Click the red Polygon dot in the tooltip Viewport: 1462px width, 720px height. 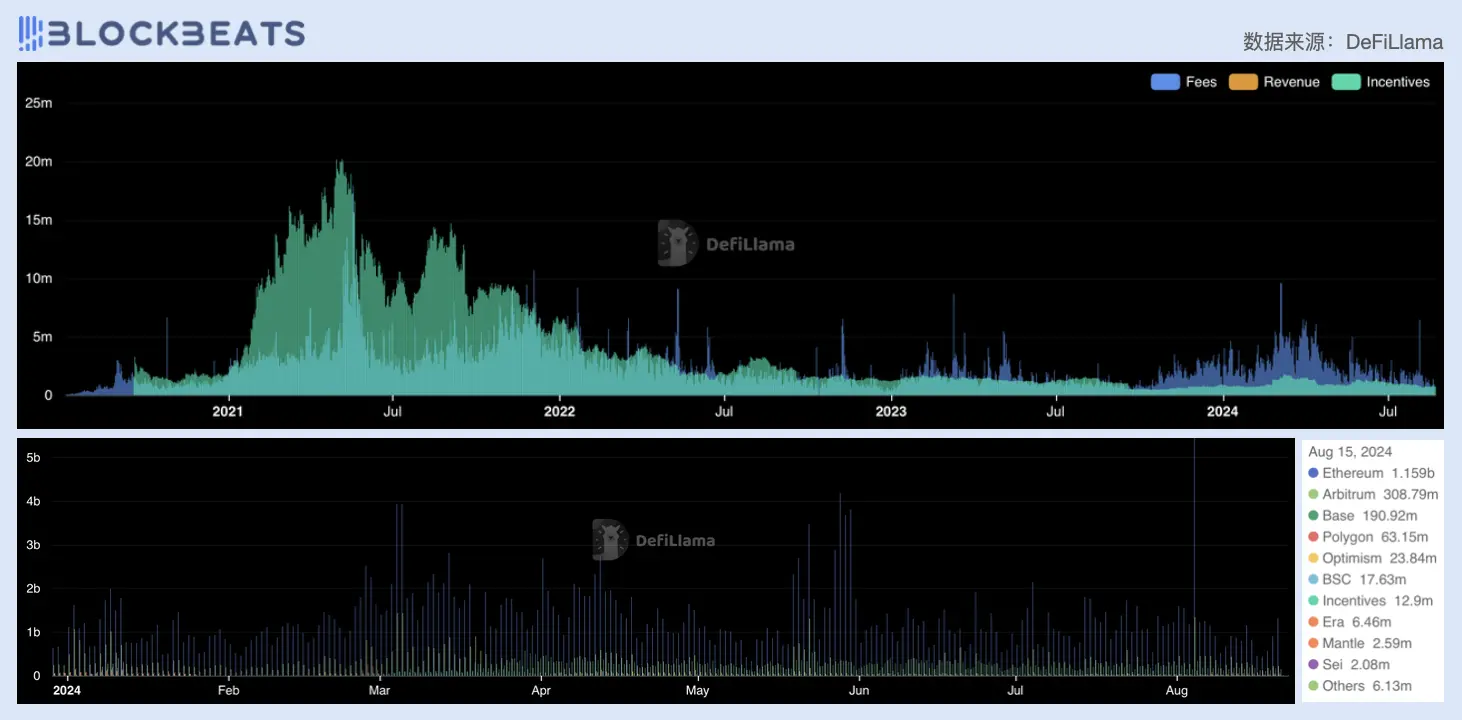point(1313,537)
